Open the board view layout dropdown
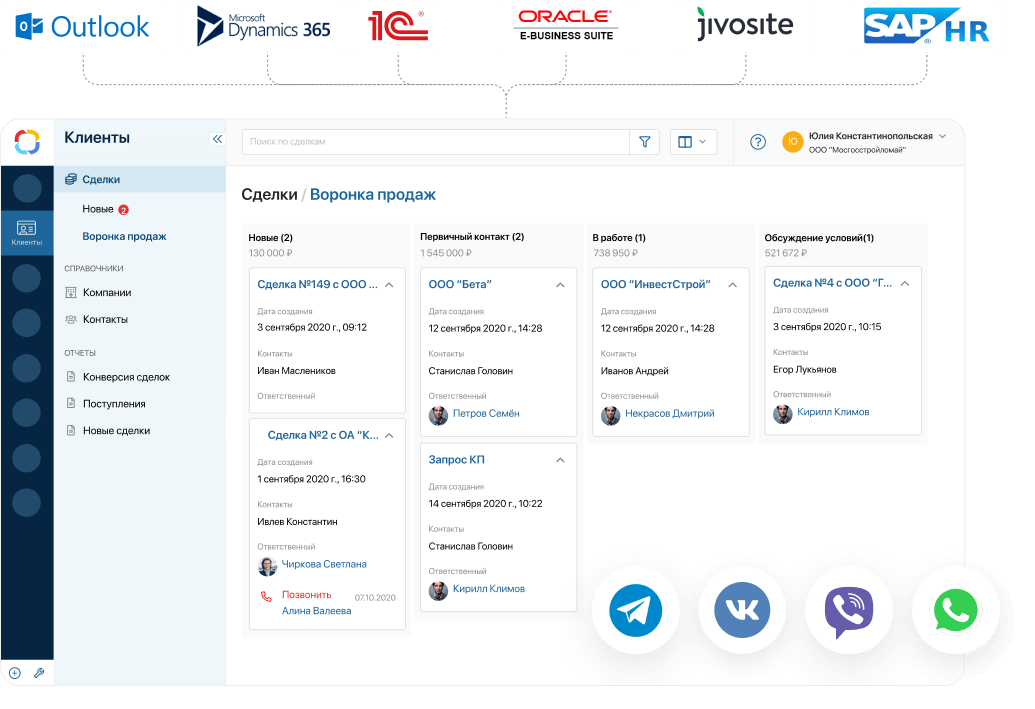The height and width of the screenshot is (709, 1035). click(692, 142)
